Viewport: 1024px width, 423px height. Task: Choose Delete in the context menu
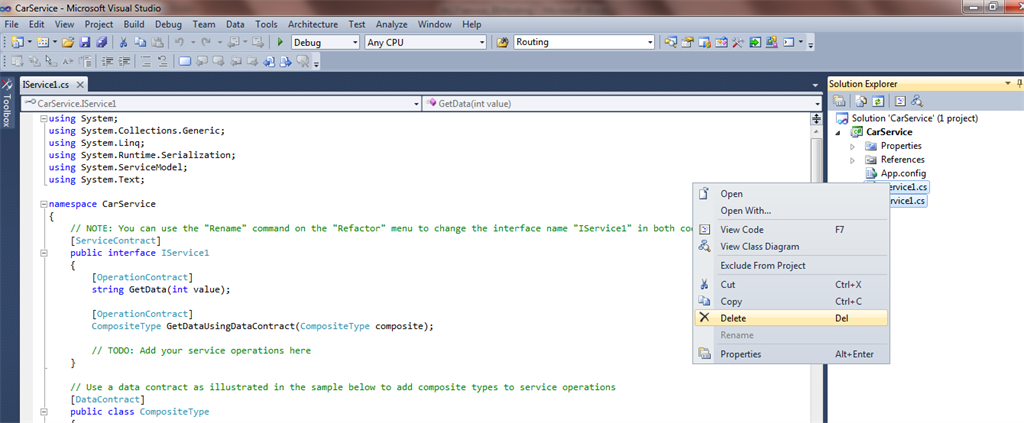(790, 319)
